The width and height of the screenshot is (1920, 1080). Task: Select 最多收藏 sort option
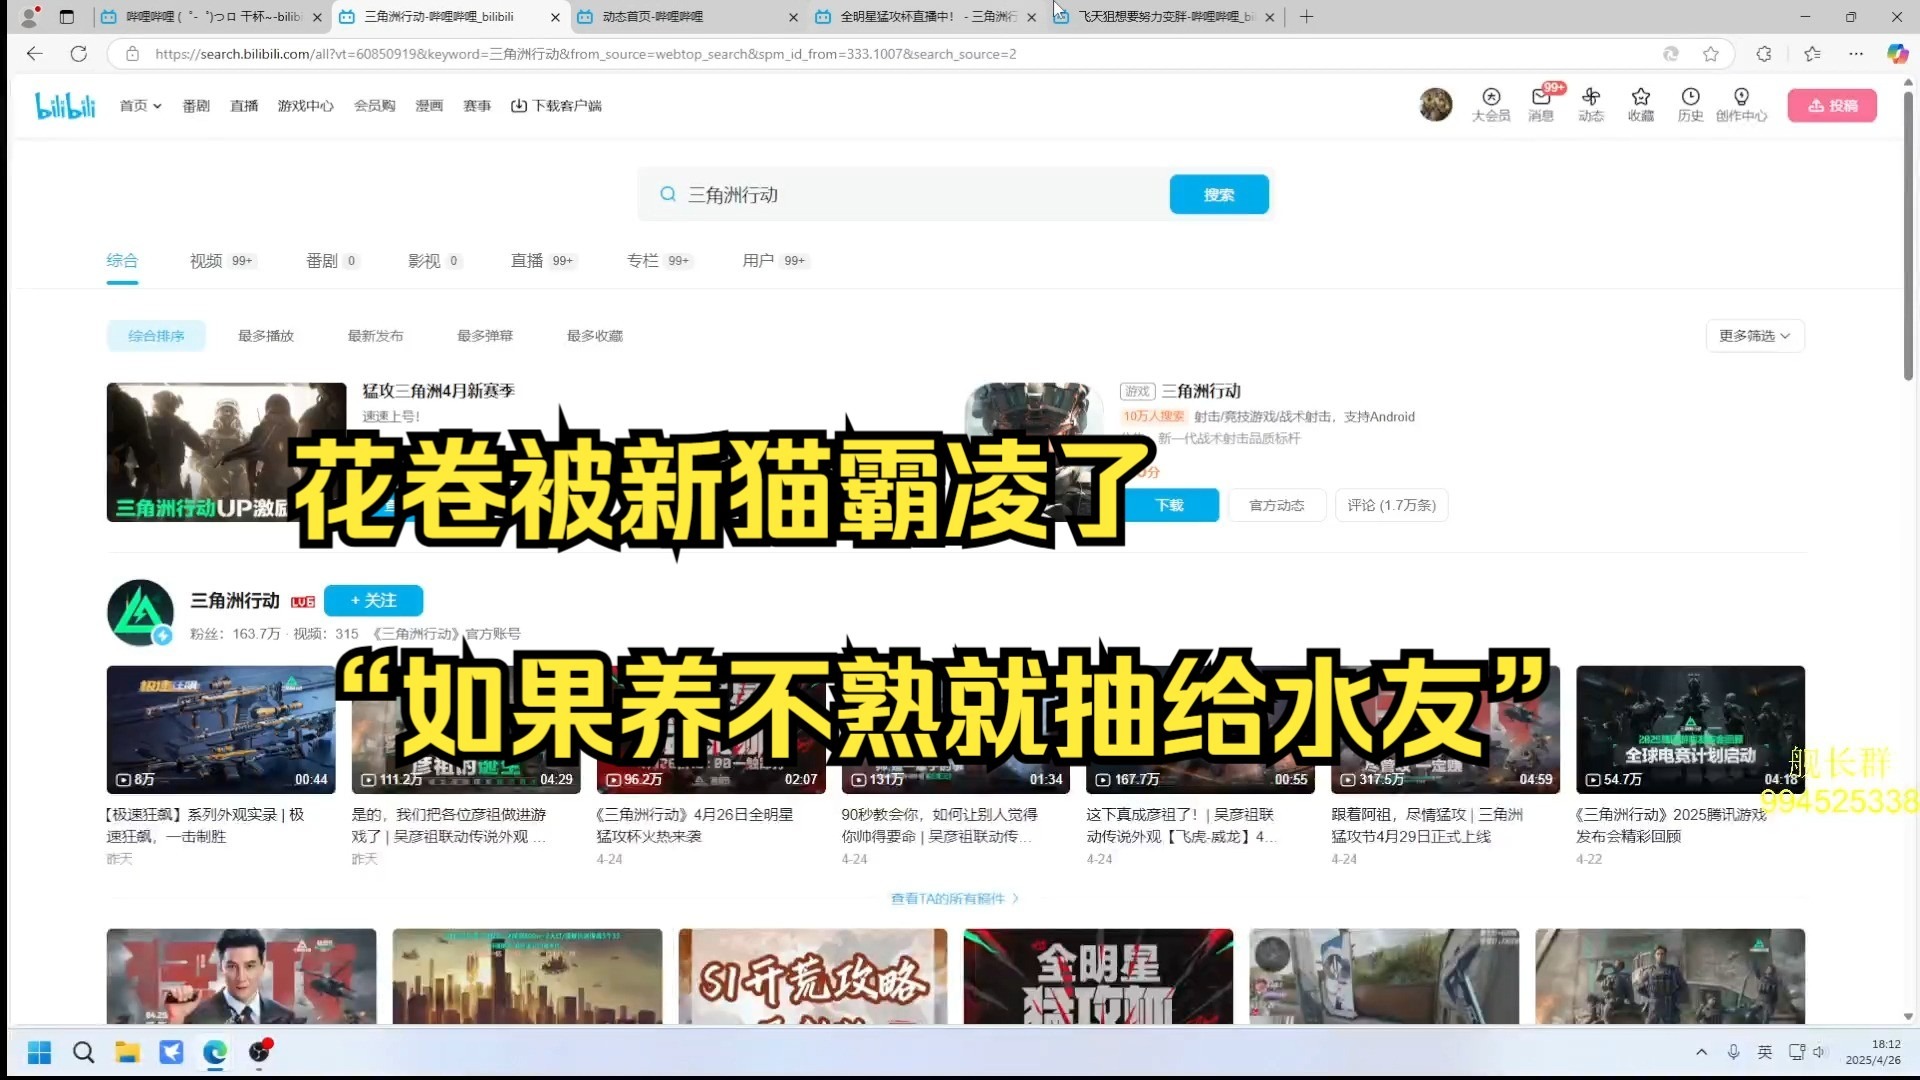(x=595, y=336)
